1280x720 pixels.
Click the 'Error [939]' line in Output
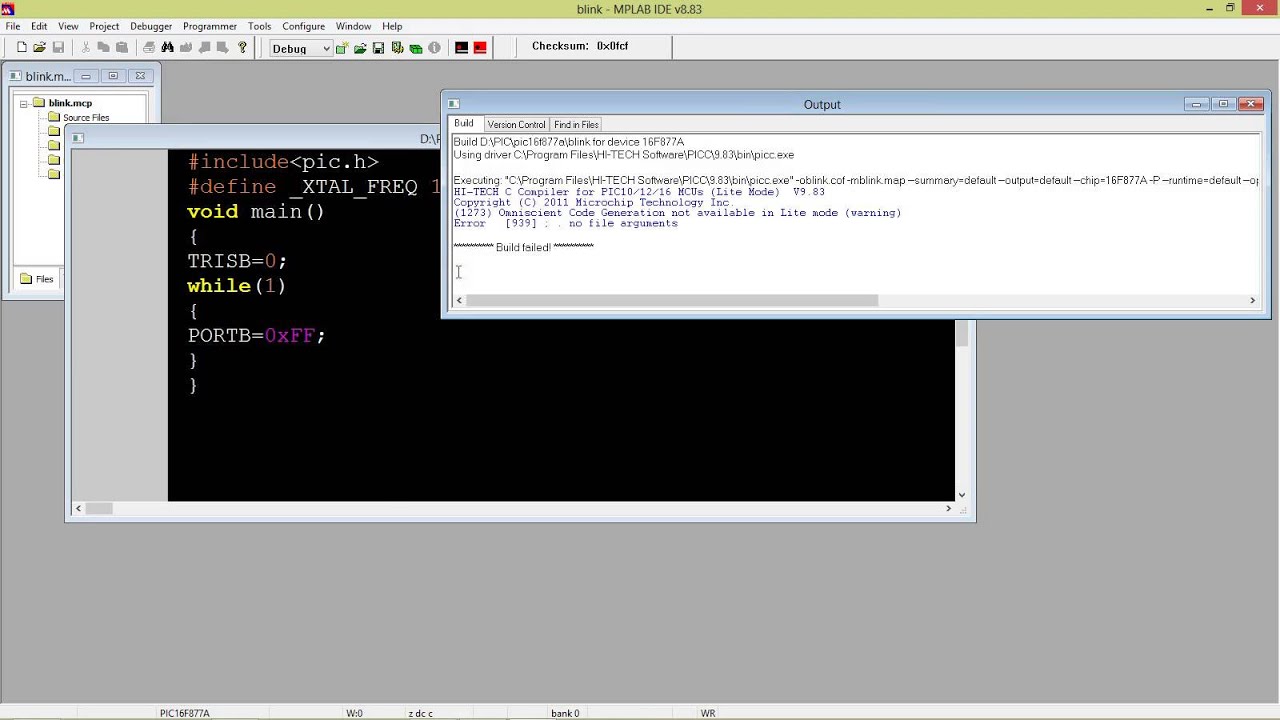pos(565,223)
